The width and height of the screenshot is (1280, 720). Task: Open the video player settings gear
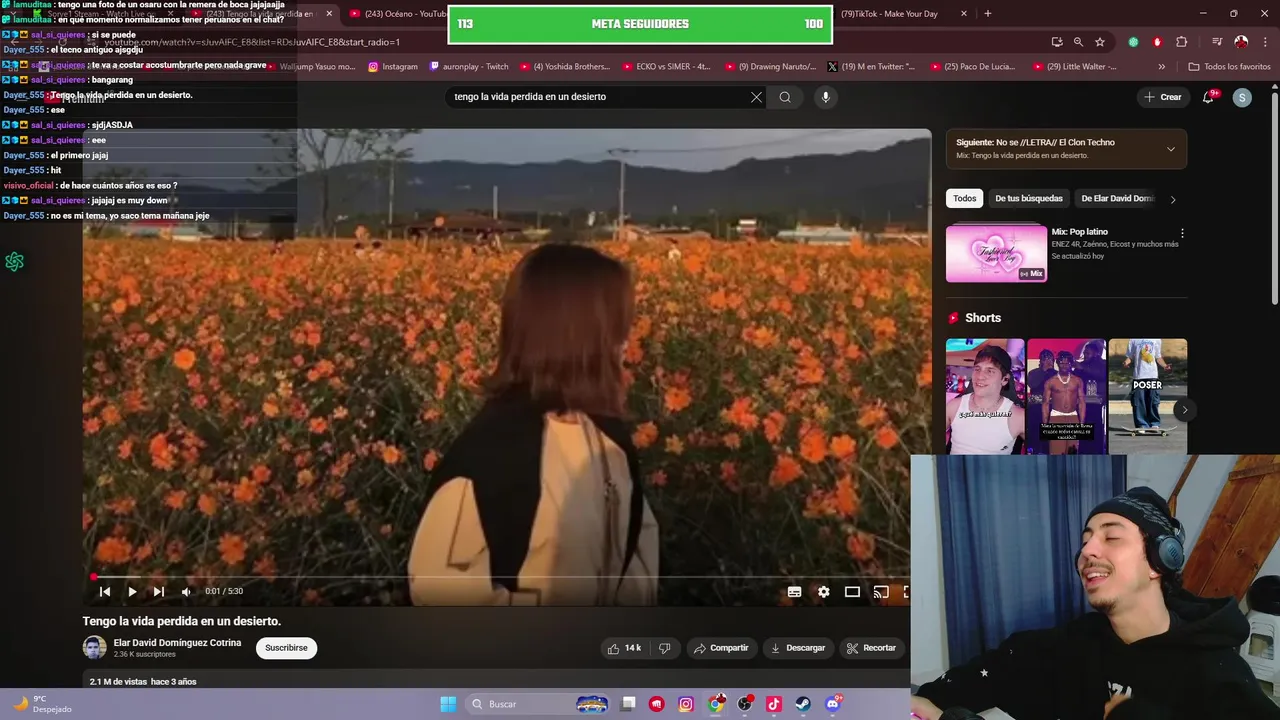[x=823, y=592]
